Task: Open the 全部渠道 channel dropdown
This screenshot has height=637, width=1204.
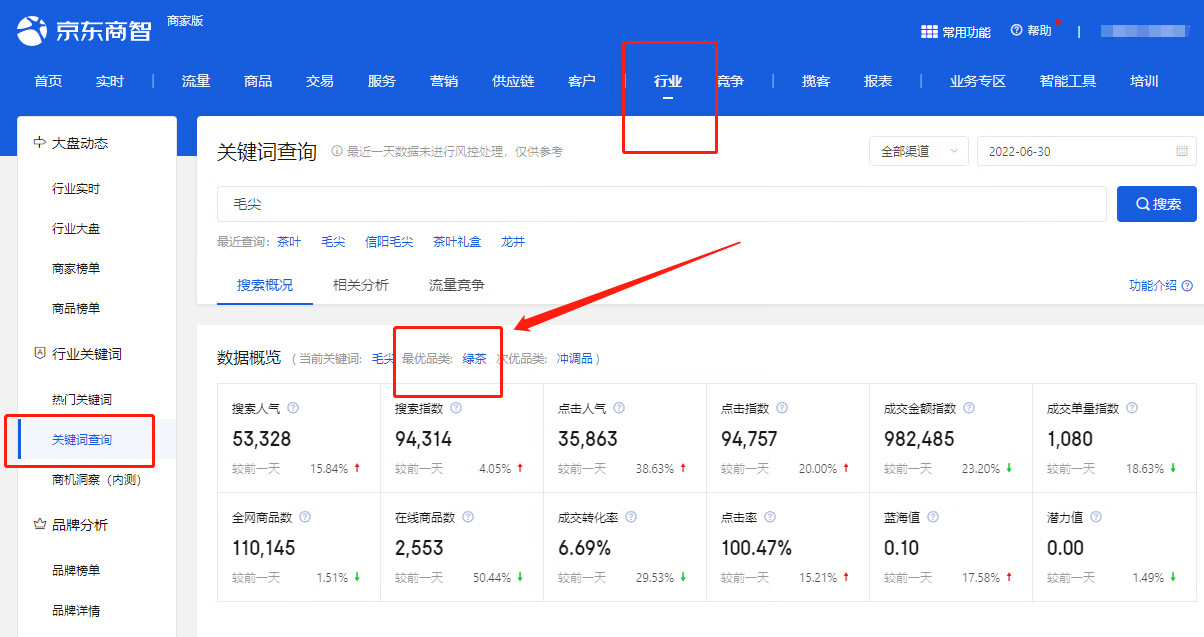Action: 918,151
